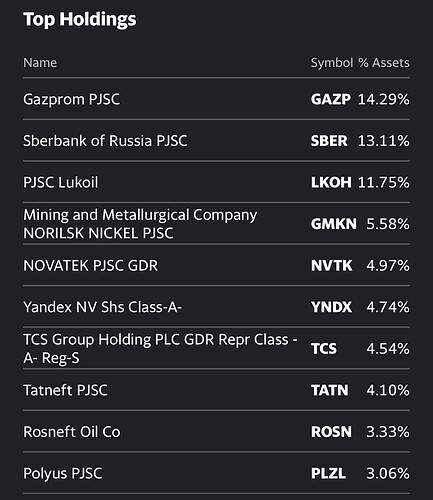Viewport: 433px width, 500px height.
Task: Select the Gazprom PJSC holding name
Action: click(x=71, y=99)
